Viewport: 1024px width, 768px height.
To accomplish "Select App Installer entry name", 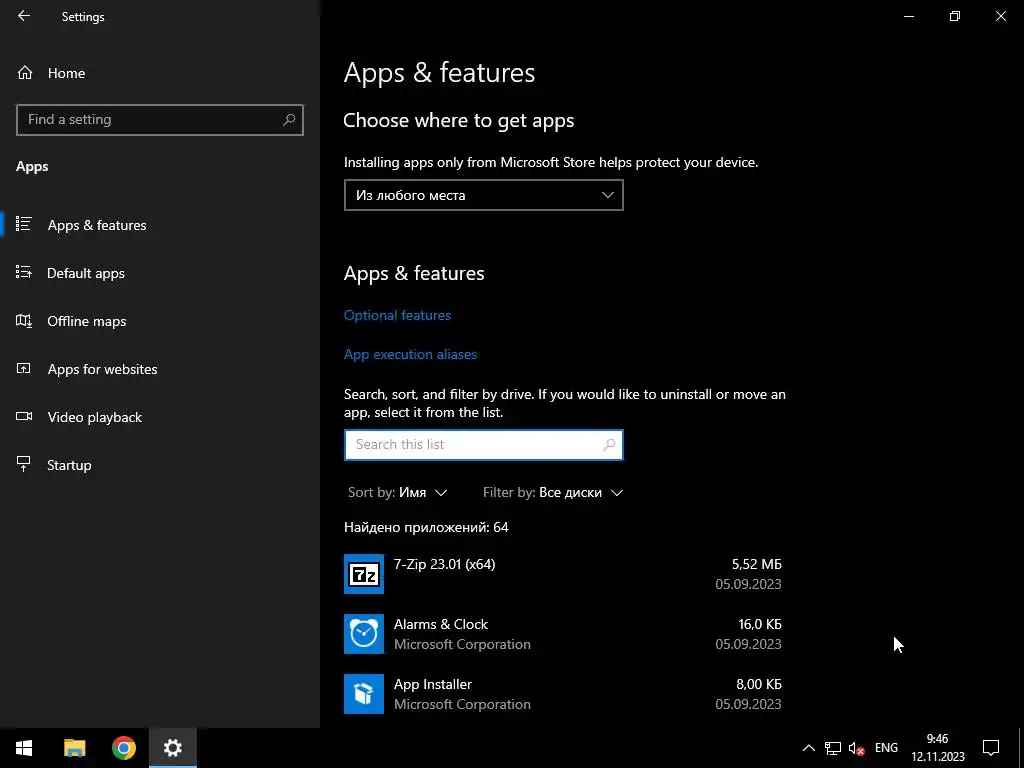I will coord(432,684).
